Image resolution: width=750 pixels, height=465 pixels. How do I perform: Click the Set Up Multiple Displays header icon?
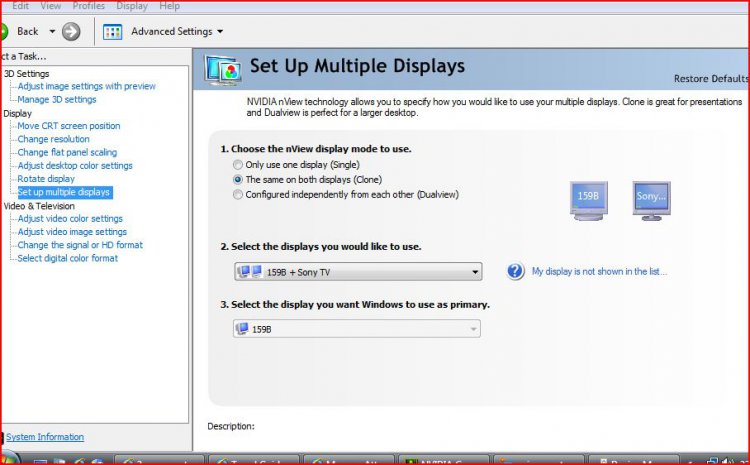pyautogui.click(x=223, y=70)
